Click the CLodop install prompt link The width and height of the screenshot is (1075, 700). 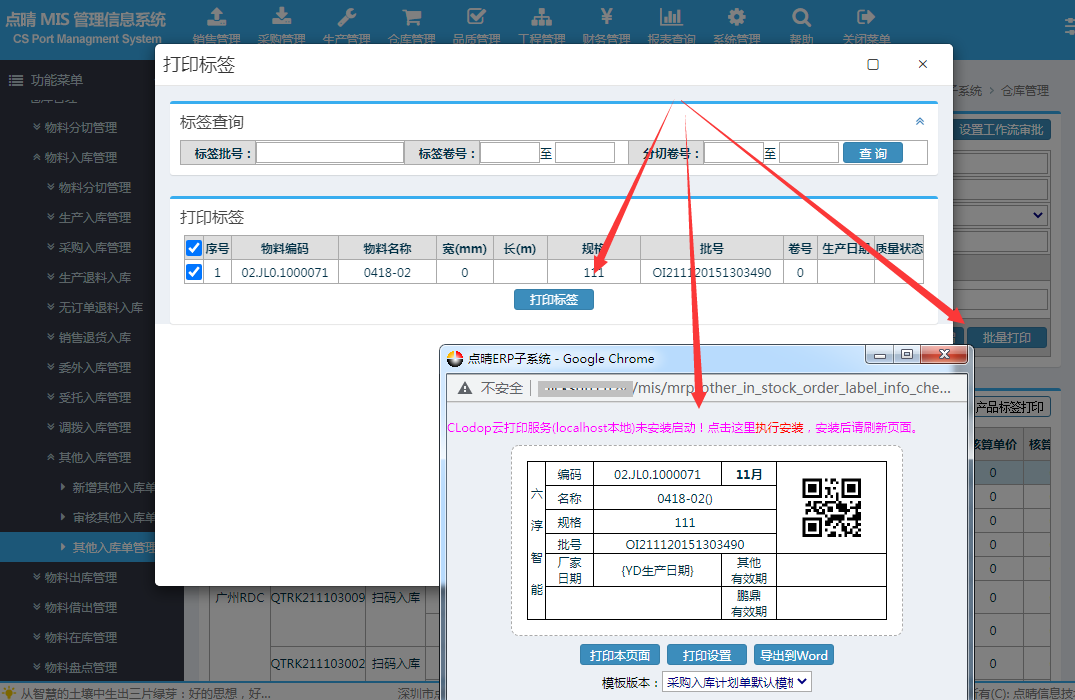pyautogui.click(x=683, y=427)
